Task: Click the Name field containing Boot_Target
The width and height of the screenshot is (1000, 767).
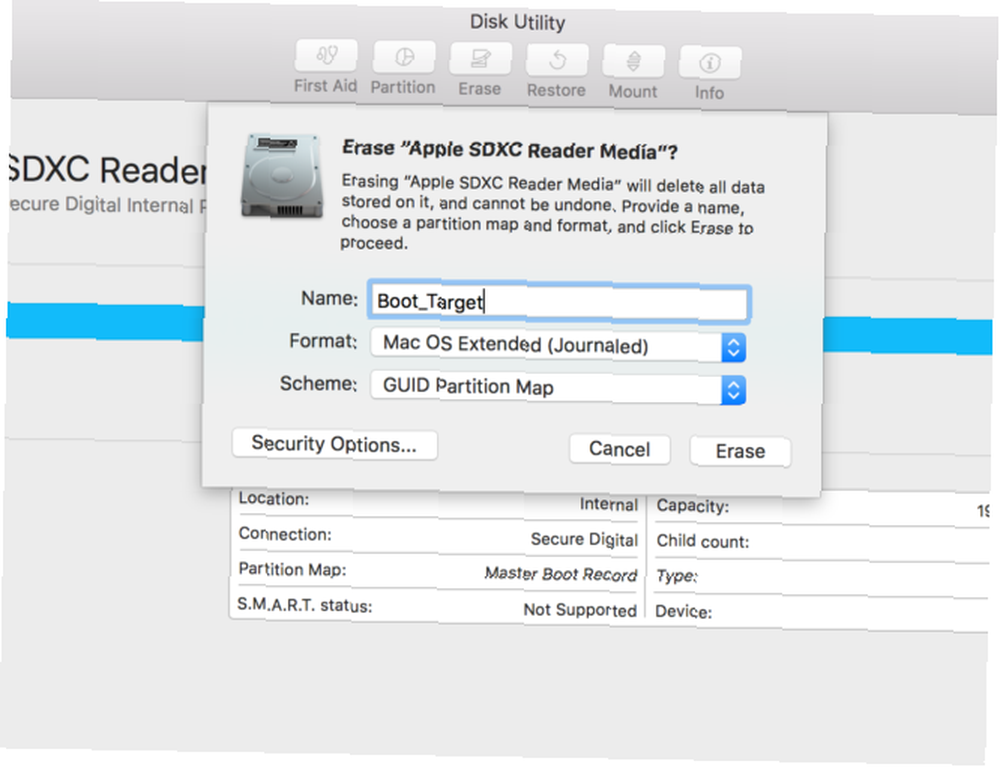Action: [559, 302]
